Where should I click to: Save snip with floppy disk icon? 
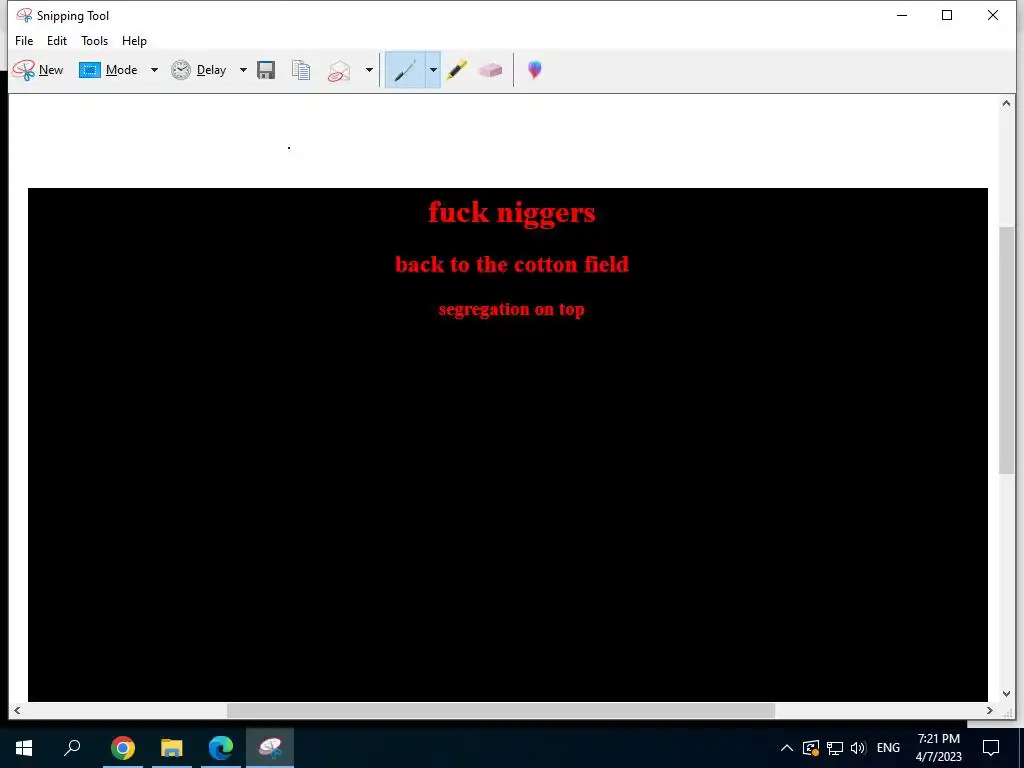pos(266,70)
